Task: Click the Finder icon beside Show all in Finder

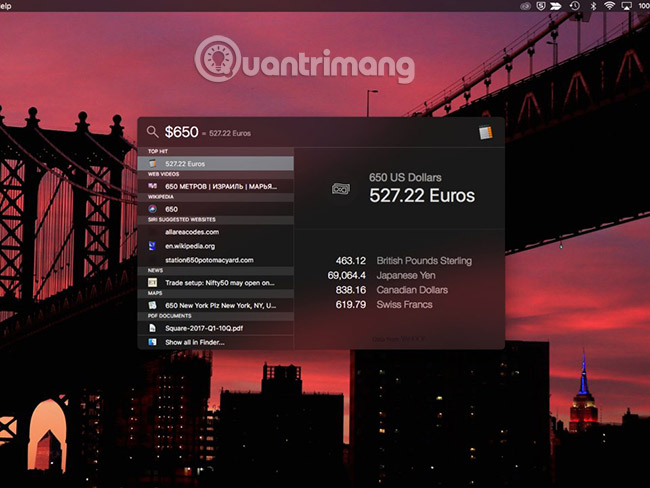Action: [x=153, y=342]
